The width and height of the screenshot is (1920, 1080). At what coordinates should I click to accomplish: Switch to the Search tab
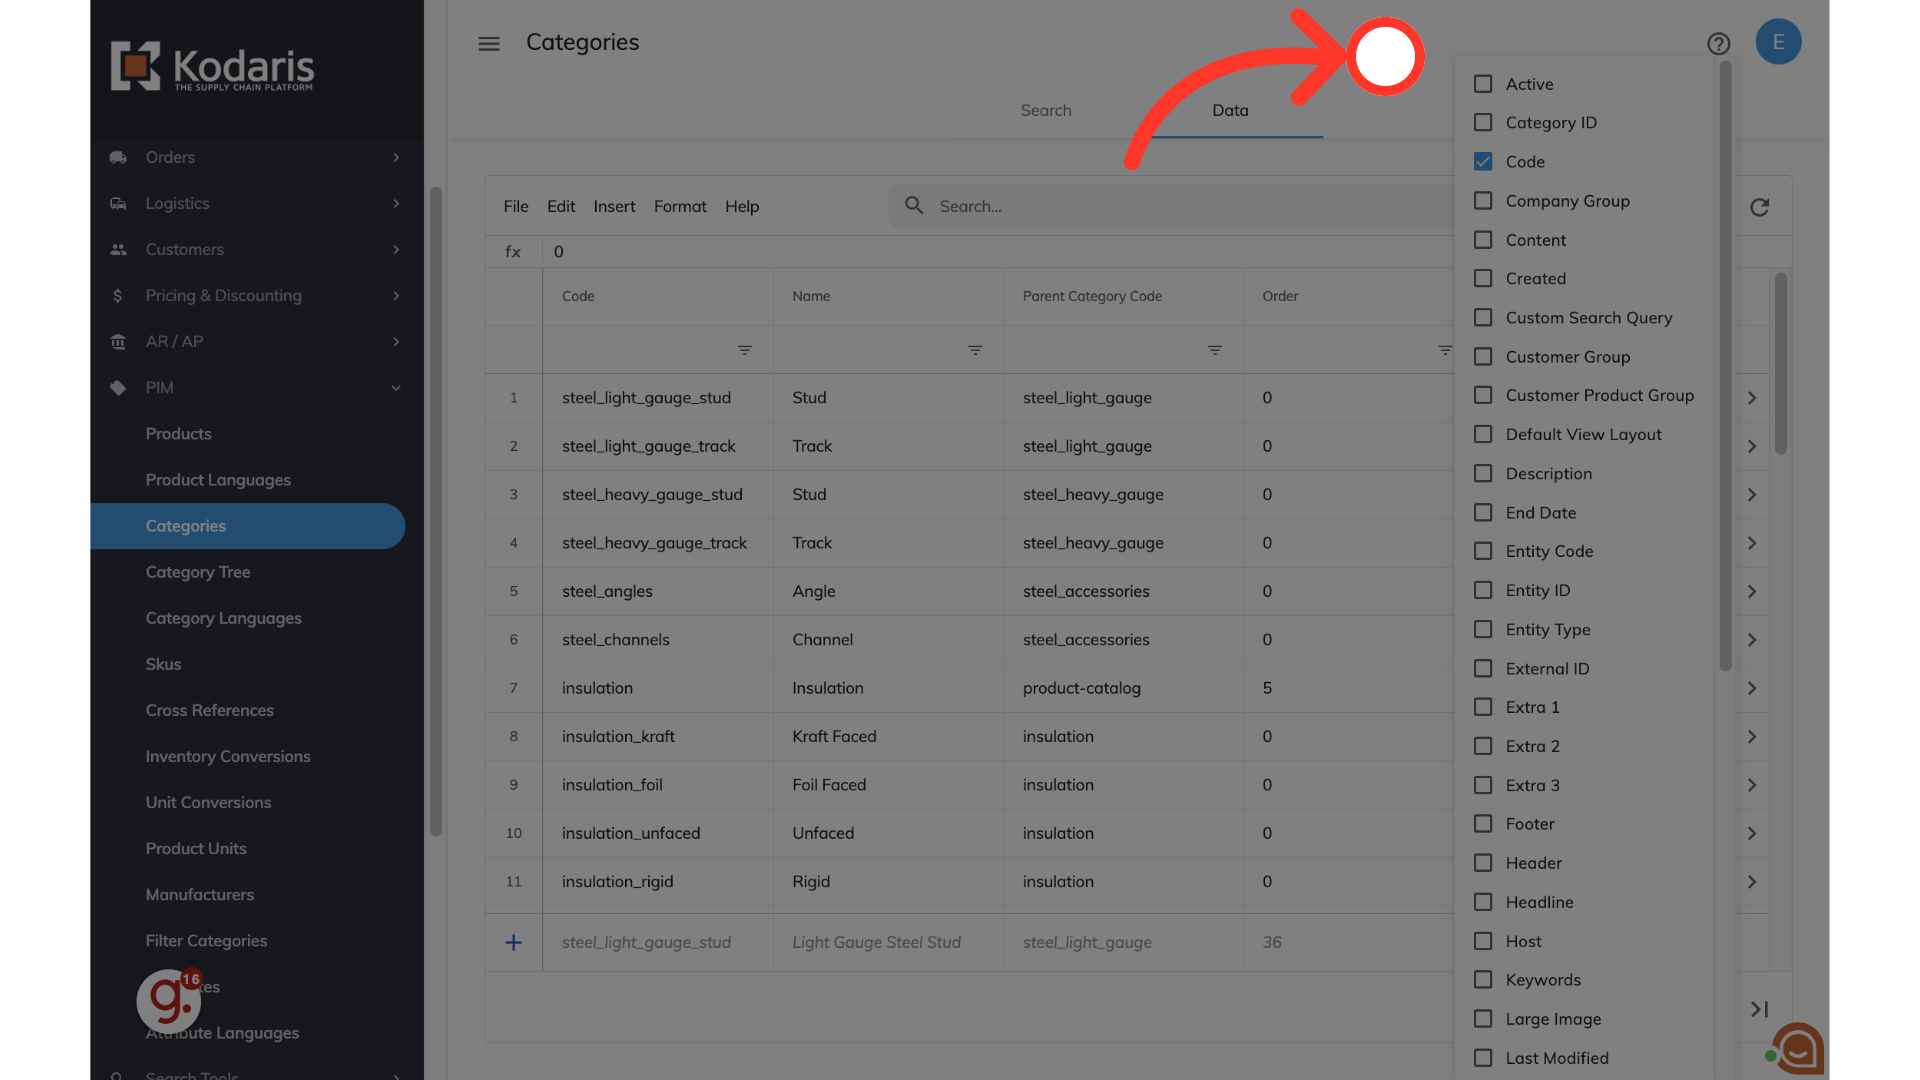1045,110
